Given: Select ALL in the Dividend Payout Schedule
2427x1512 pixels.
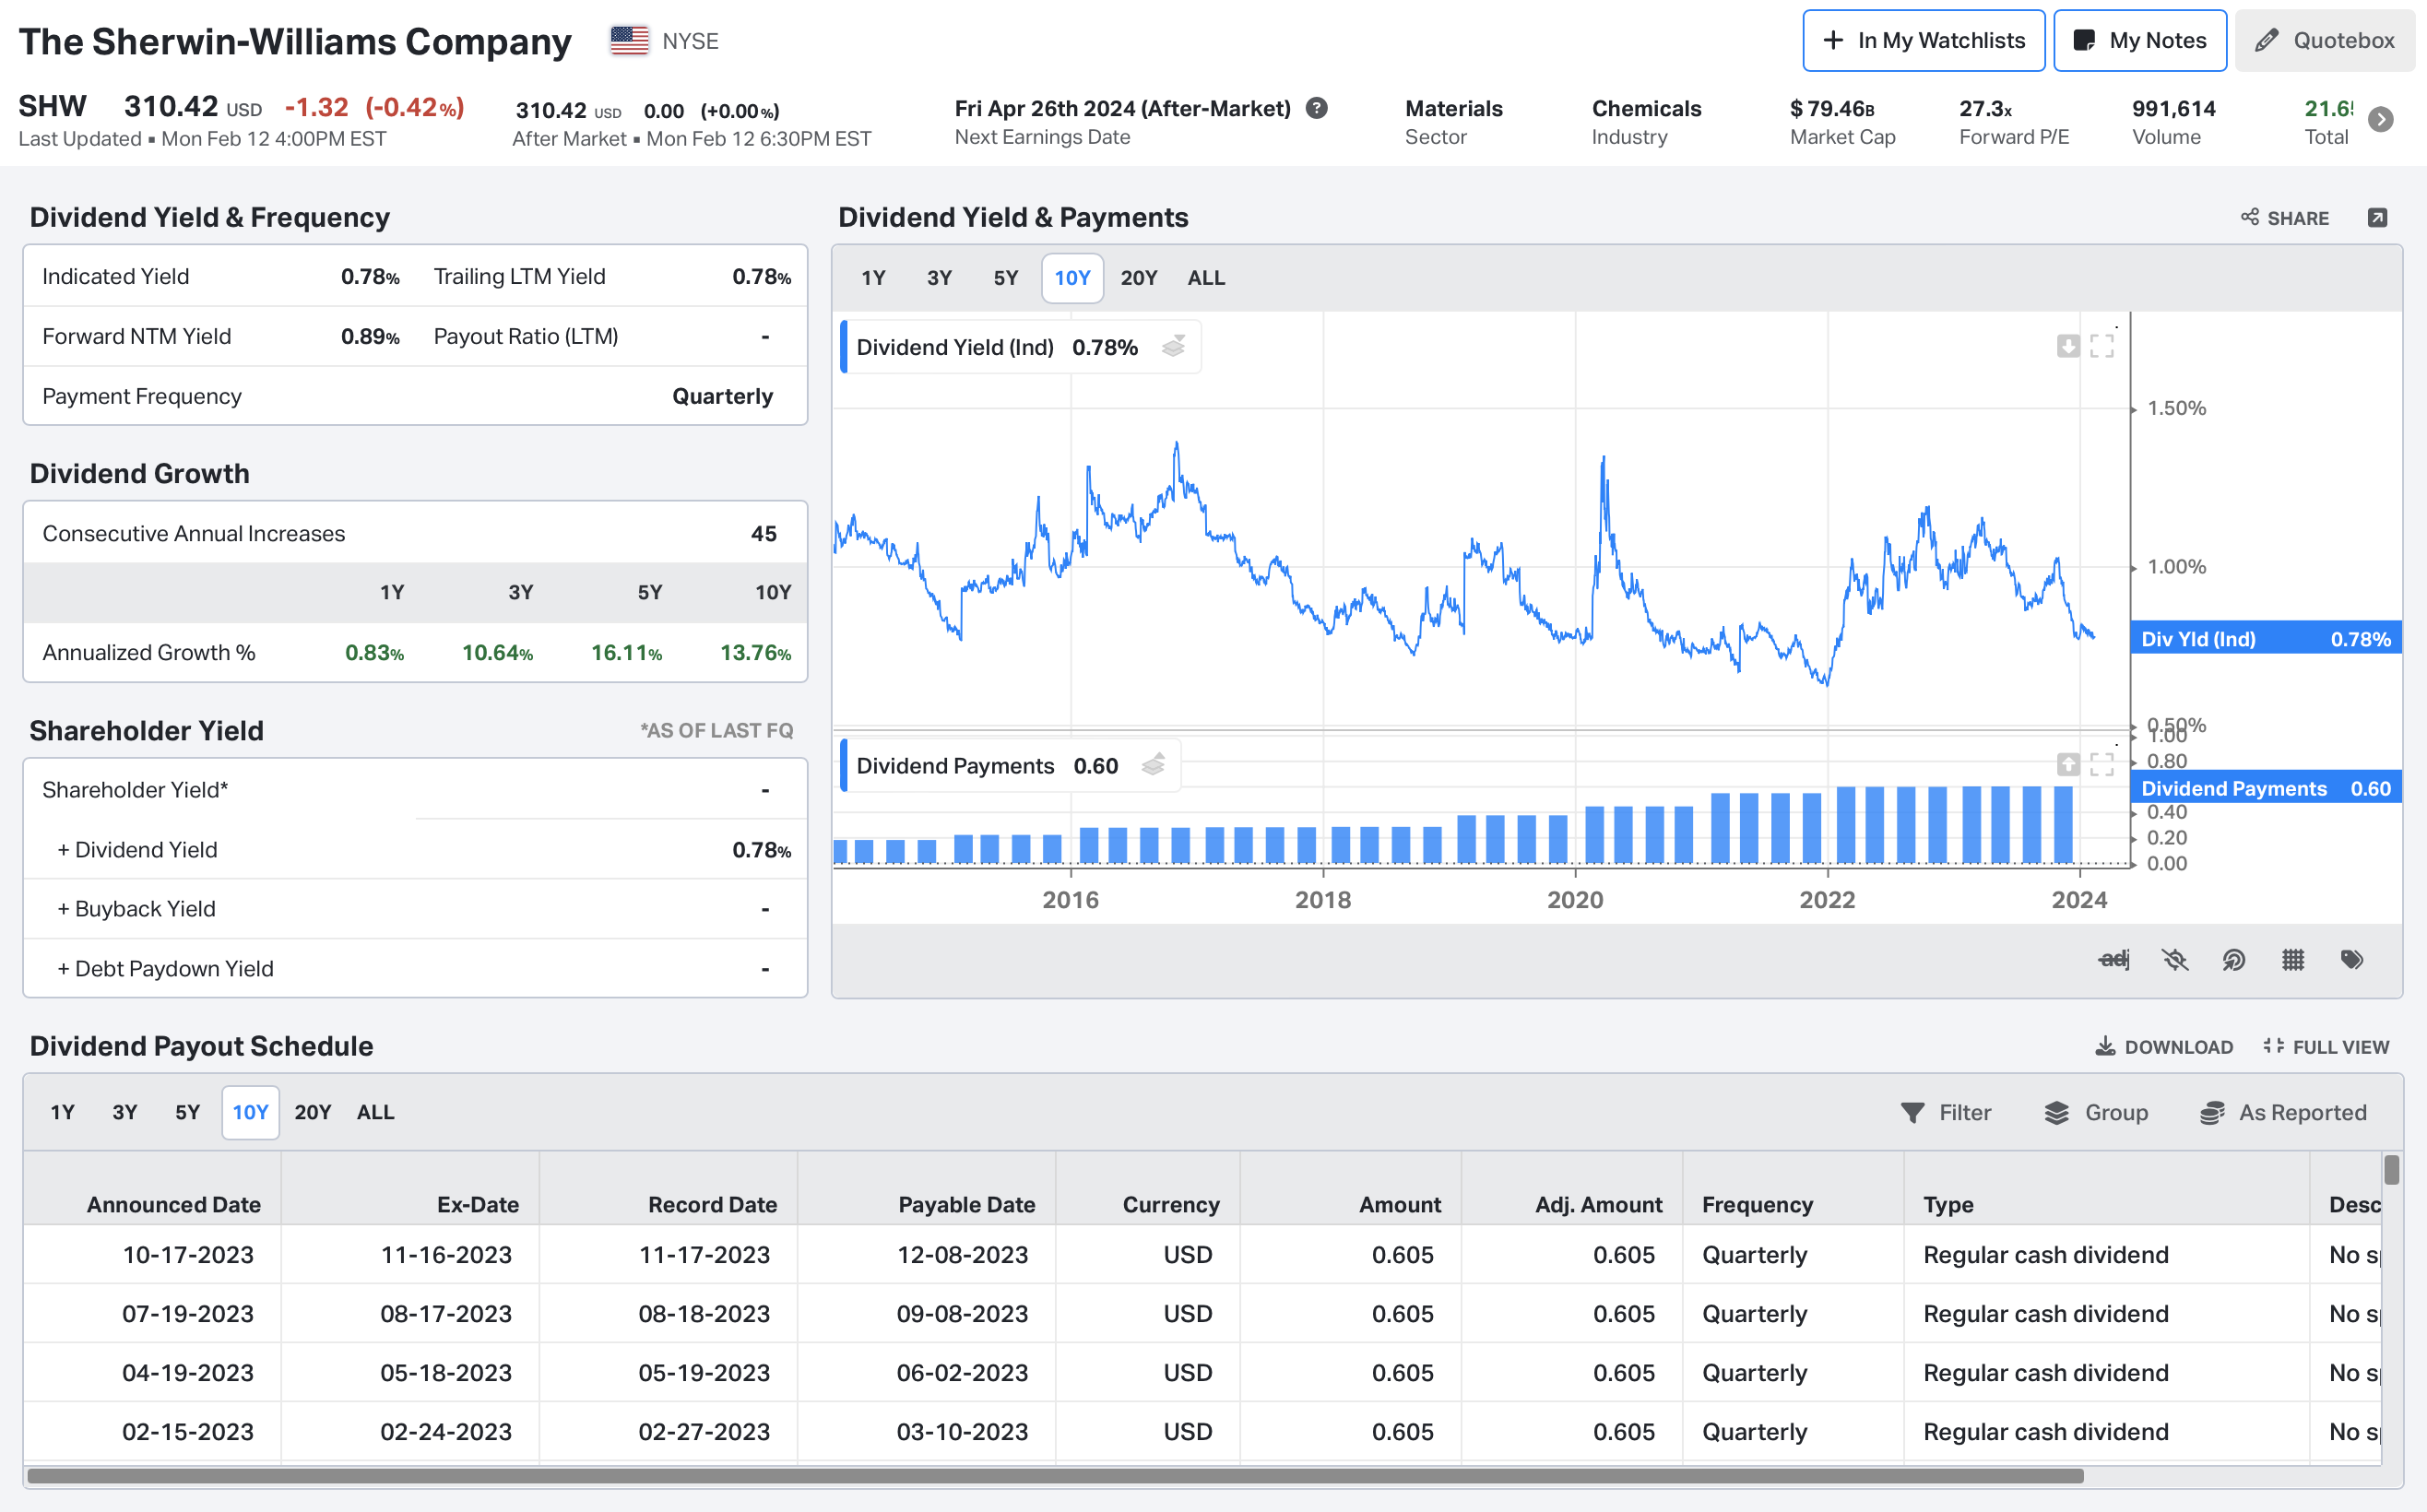Looking at the screenshot, I should [x=375, y=1112].
